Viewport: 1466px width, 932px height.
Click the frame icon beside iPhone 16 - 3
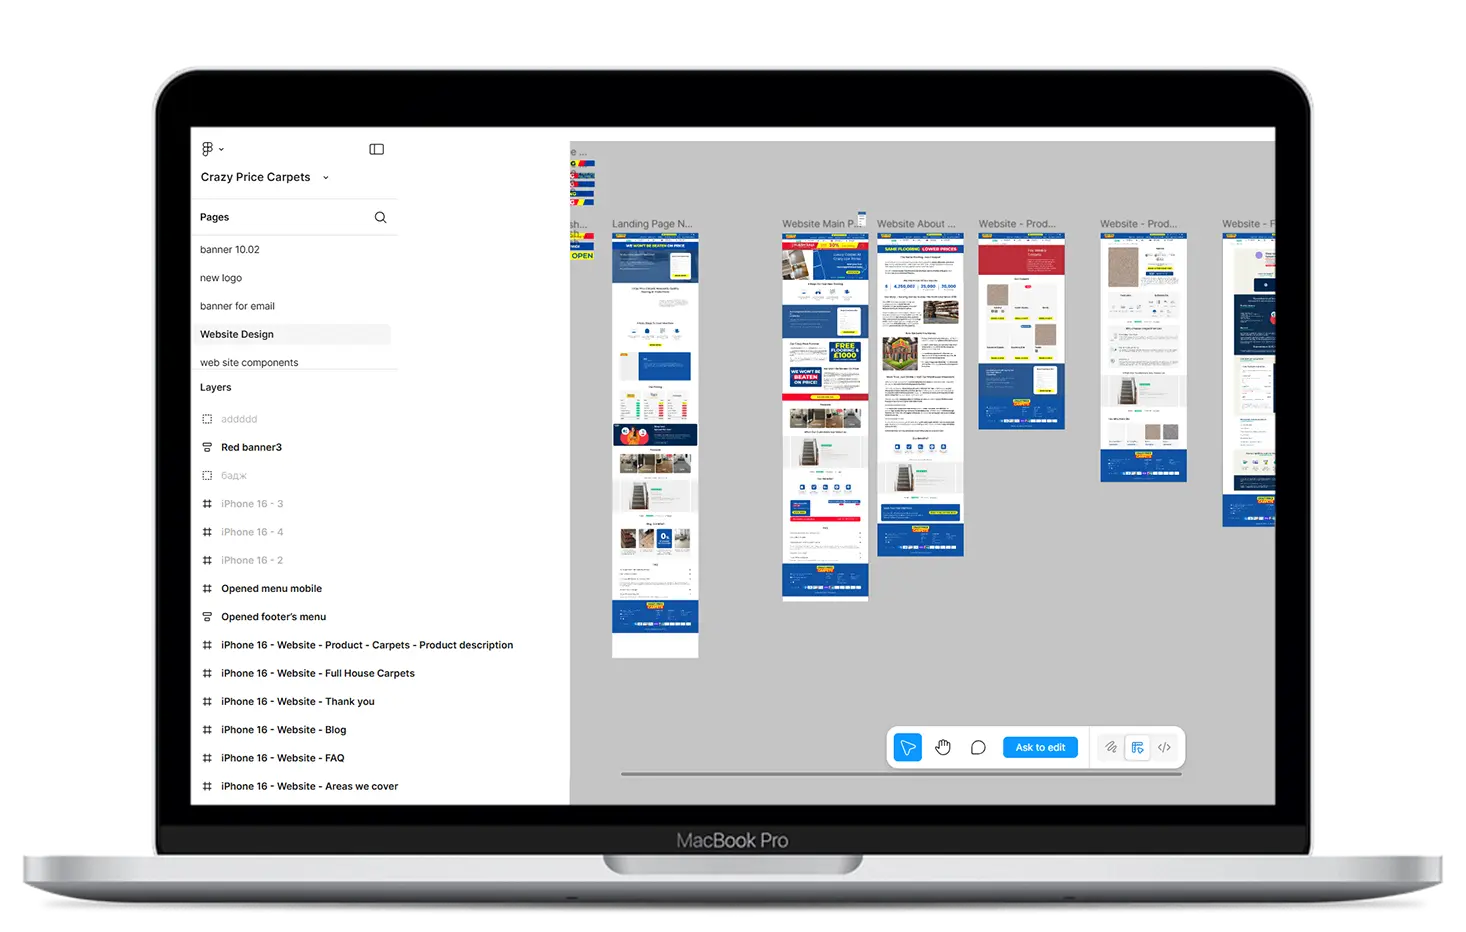(207, 504)
